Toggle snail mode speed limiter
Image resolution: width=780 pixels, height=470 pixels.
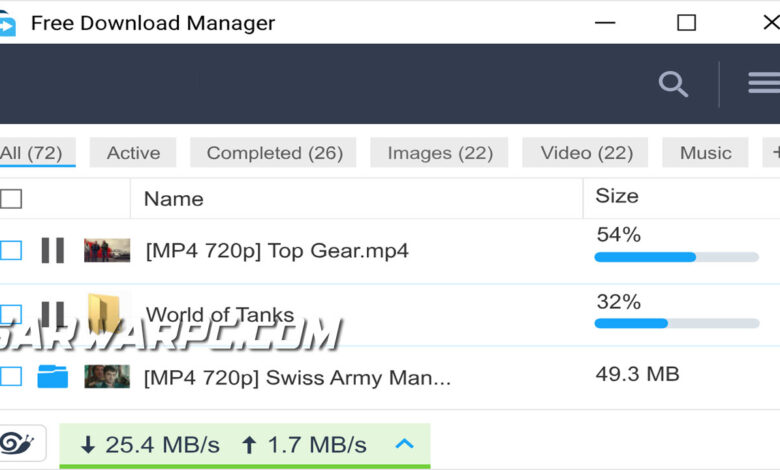click(17, 443)
